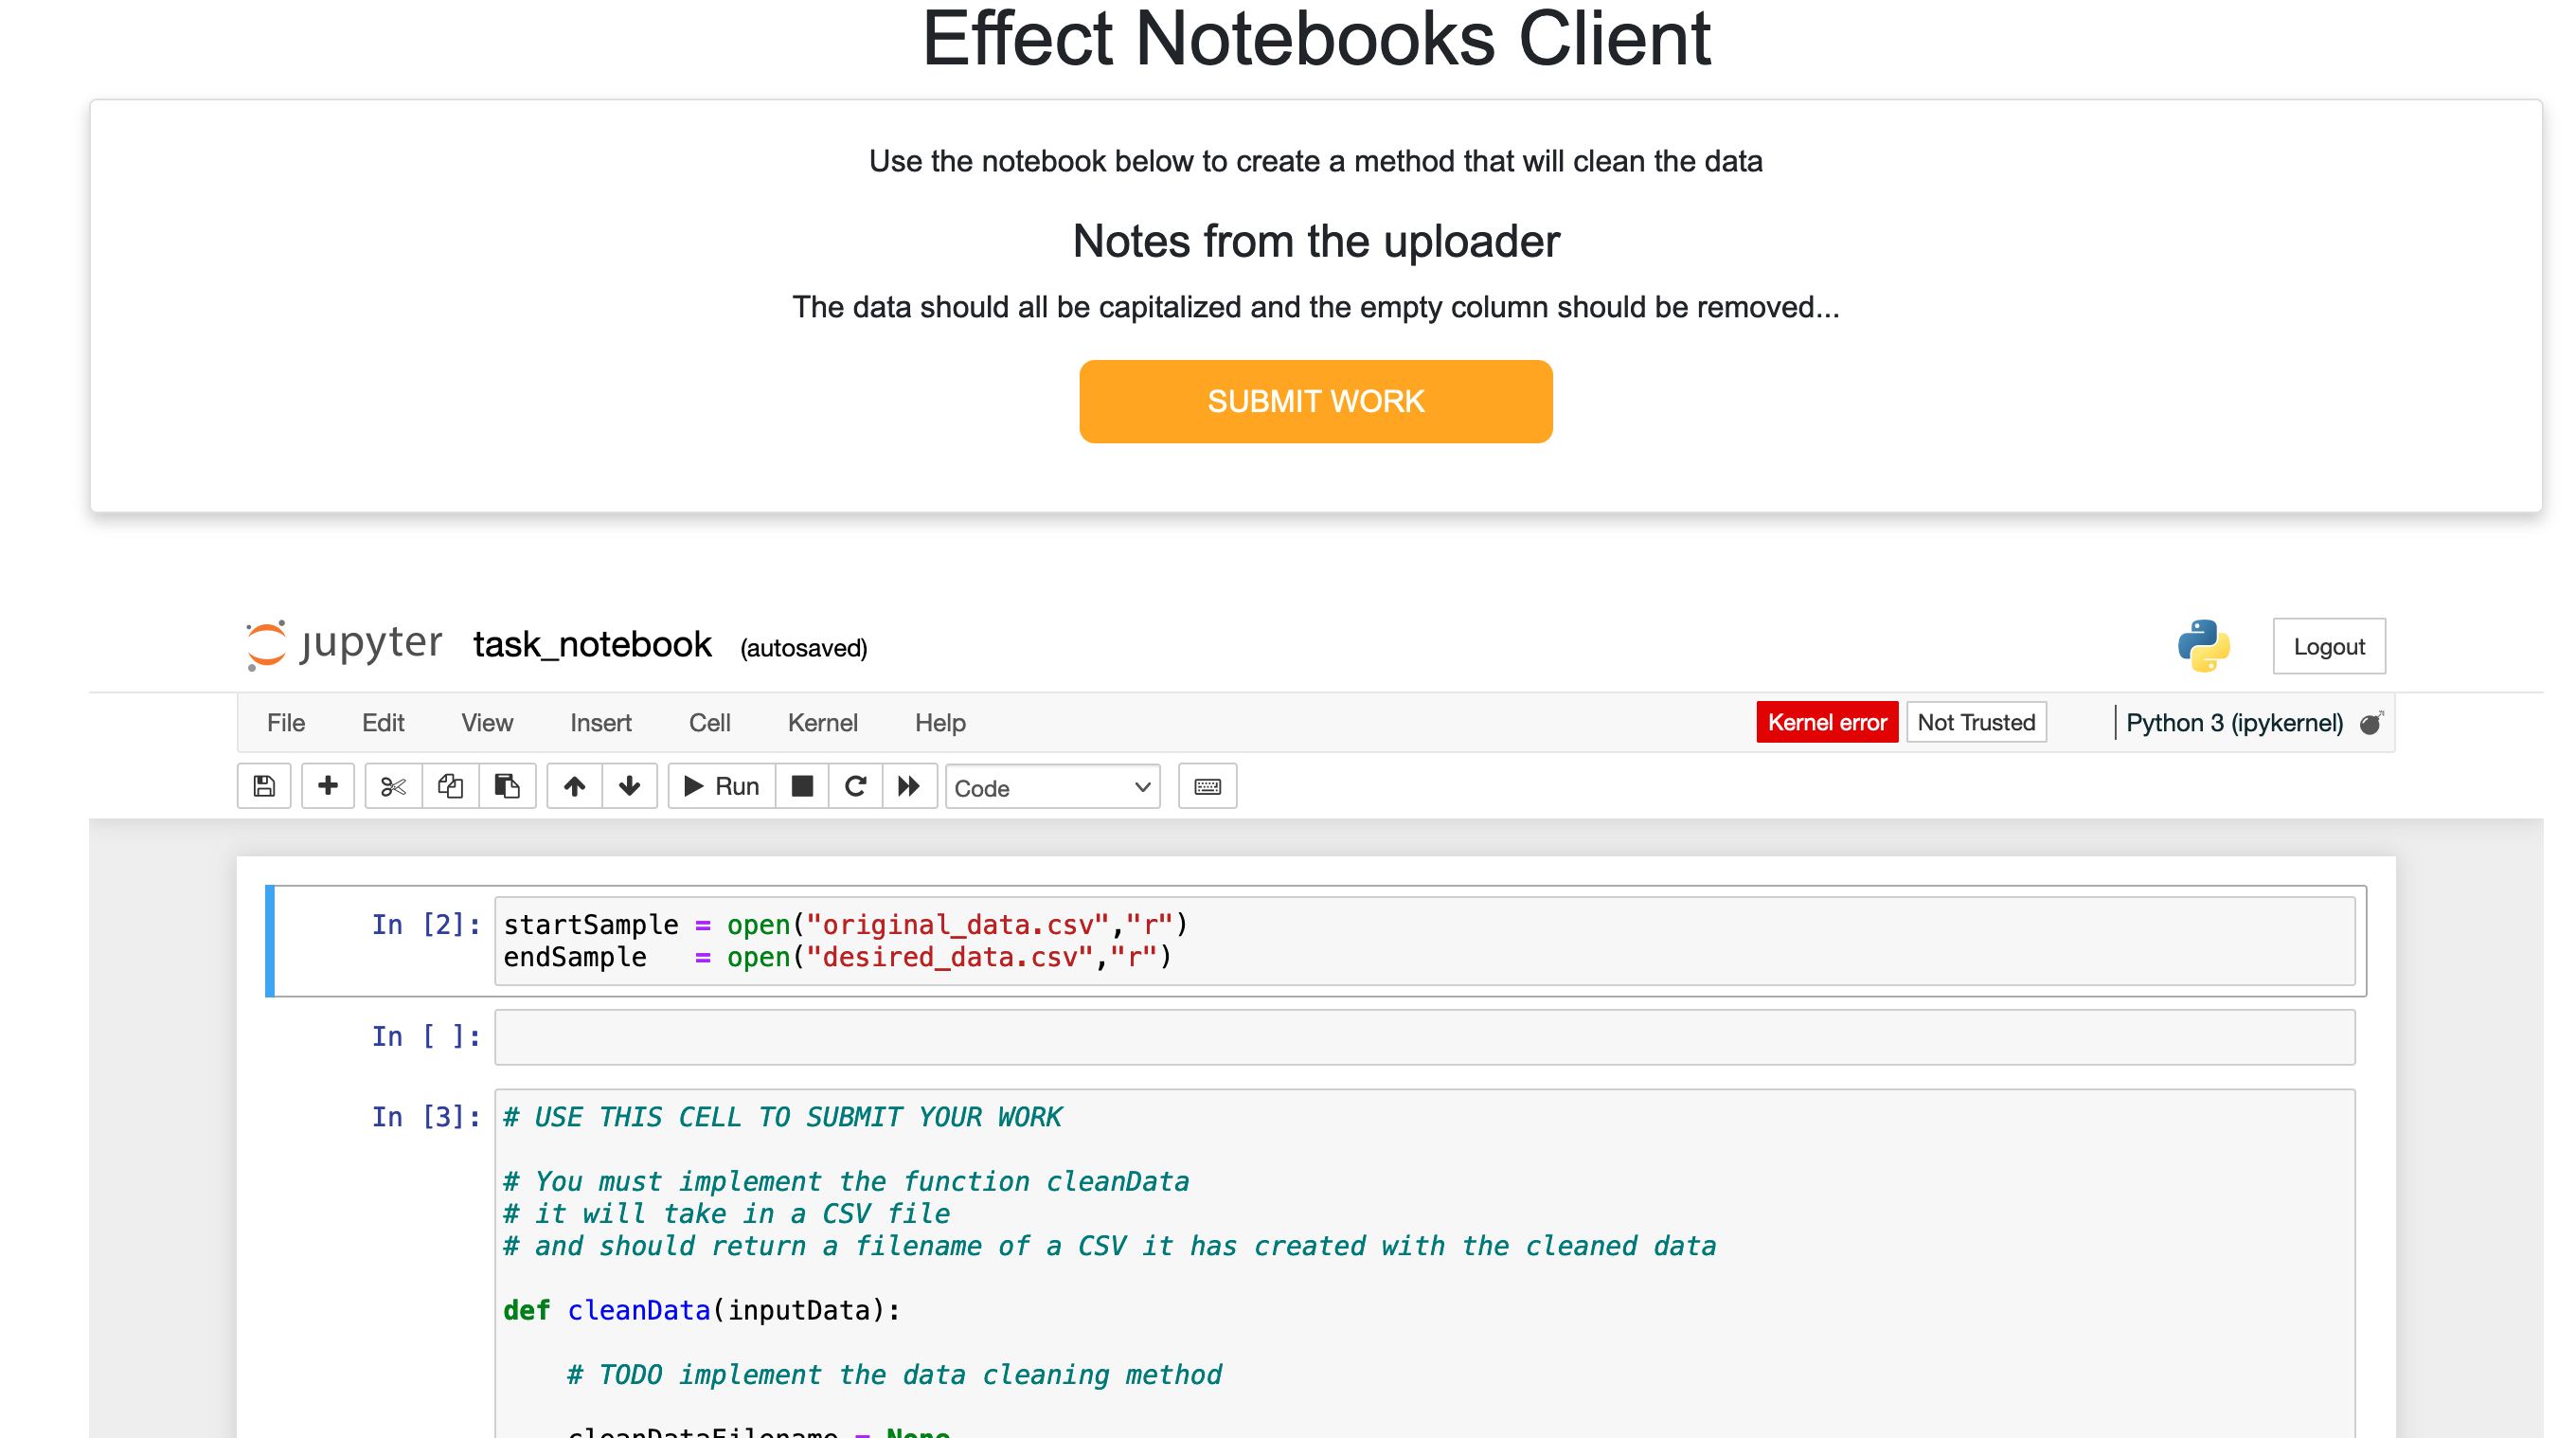Image resolution: width=2576 pixels, height=1438 pixels.
Task: Open the command palette keyboard icon
Action: pos(1207,786)
